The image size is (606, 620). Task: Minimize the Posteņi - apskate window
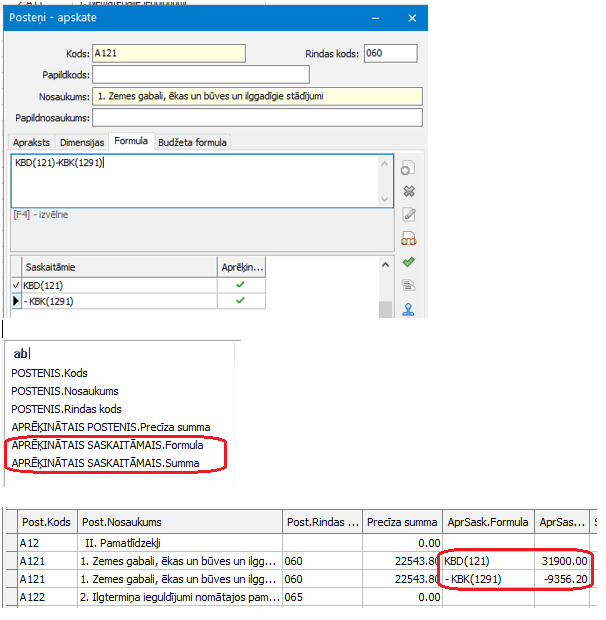[375, 18]
